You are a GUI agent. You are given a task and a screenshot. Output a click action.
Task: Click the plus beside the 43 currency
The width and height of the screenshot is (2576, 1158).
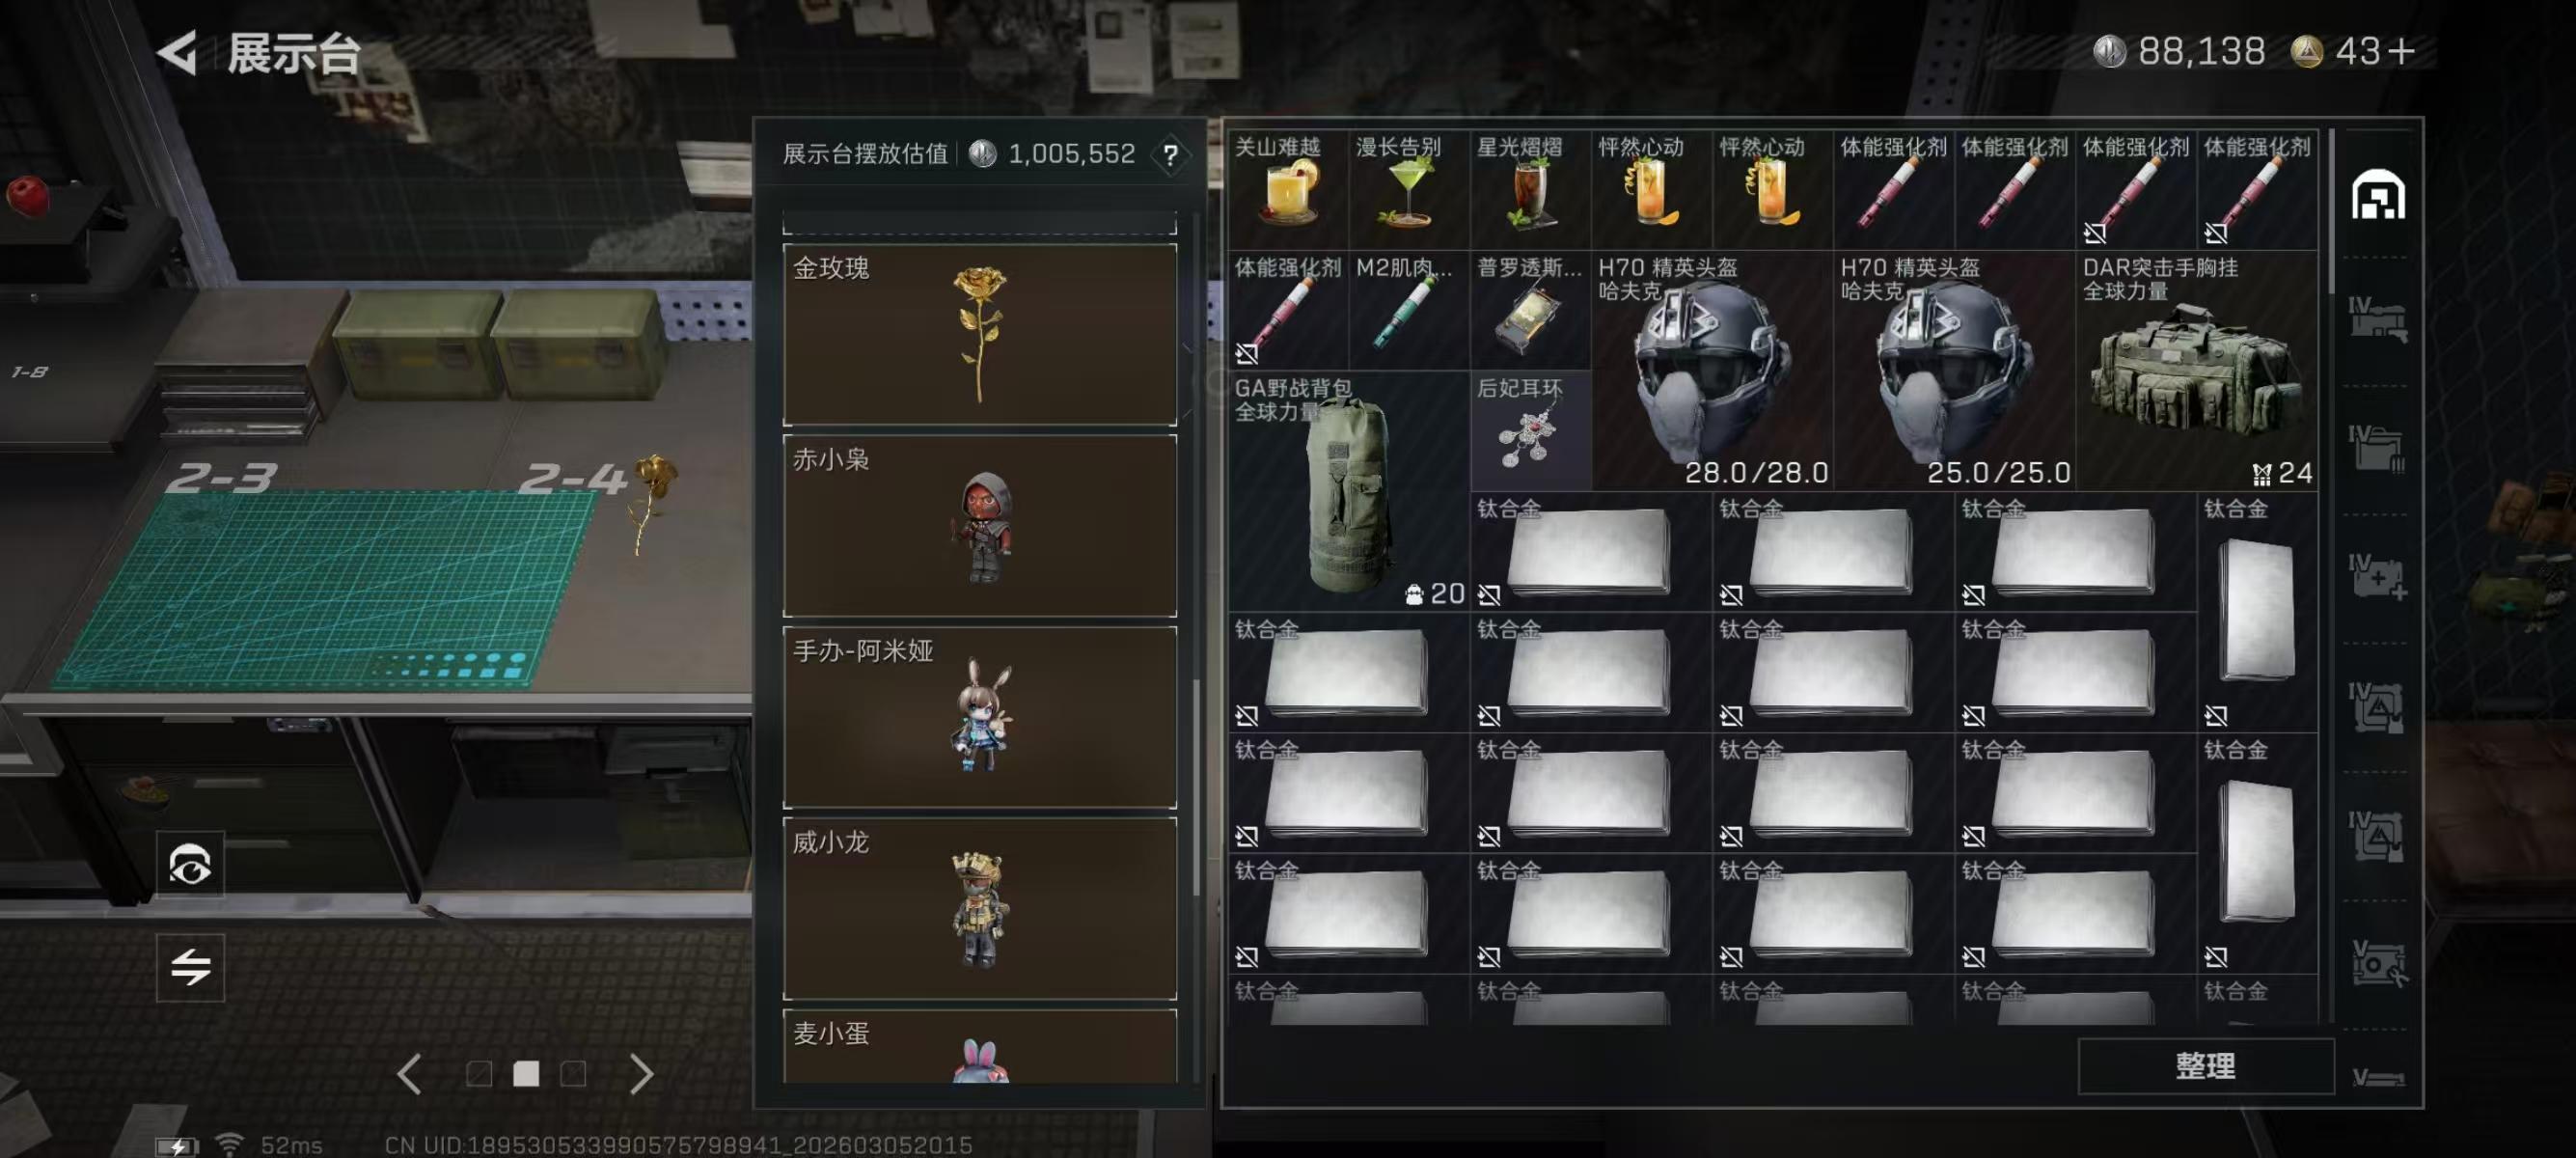pos(2401,51)
